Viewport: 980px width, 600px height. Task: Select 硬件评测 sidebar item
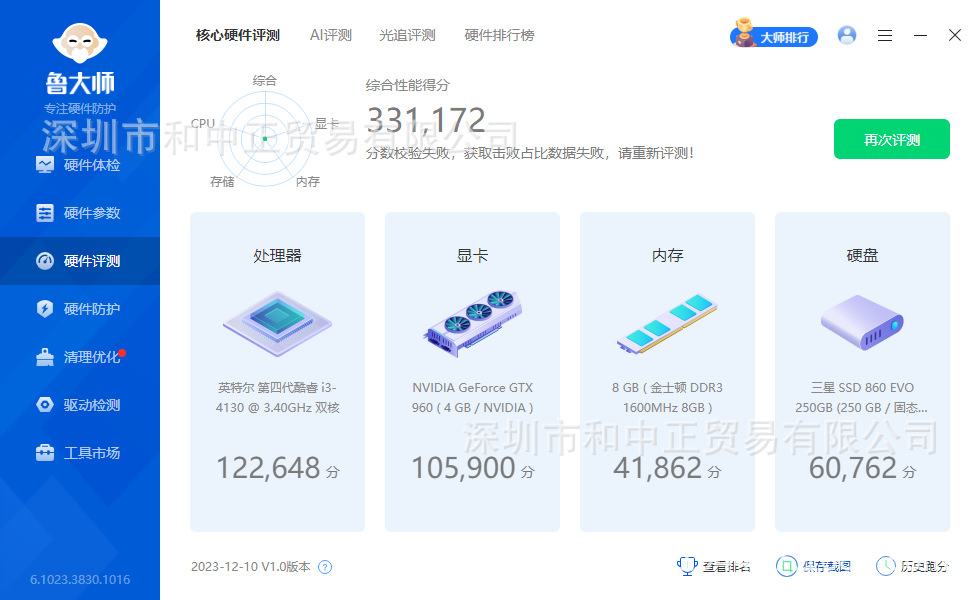(x=80, y=261)
